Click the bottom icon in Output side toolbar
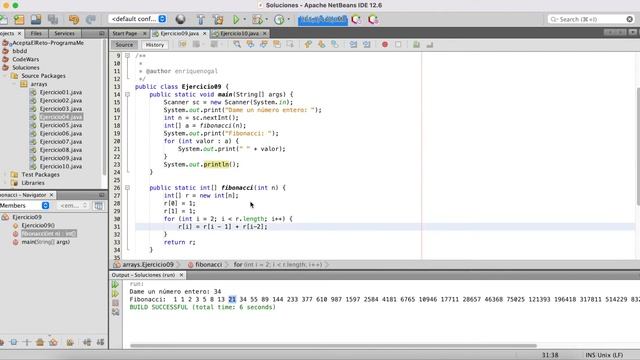Image resolution: width=640 pixels, height=360 pixels. (x=116, y=312)
